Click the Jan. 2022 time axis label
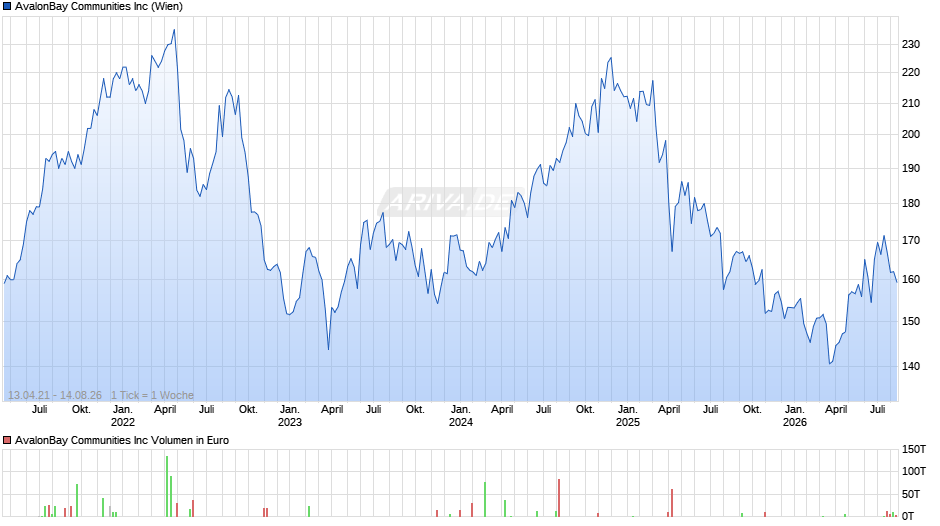Screen dimensions: 940x526 (123, 416)
